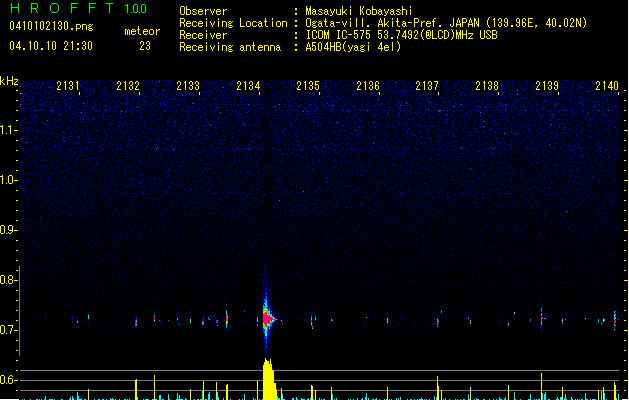This screenshot has height=400, width=629.
Task: Click the meteor count value 23
Action: click(145, 46)
